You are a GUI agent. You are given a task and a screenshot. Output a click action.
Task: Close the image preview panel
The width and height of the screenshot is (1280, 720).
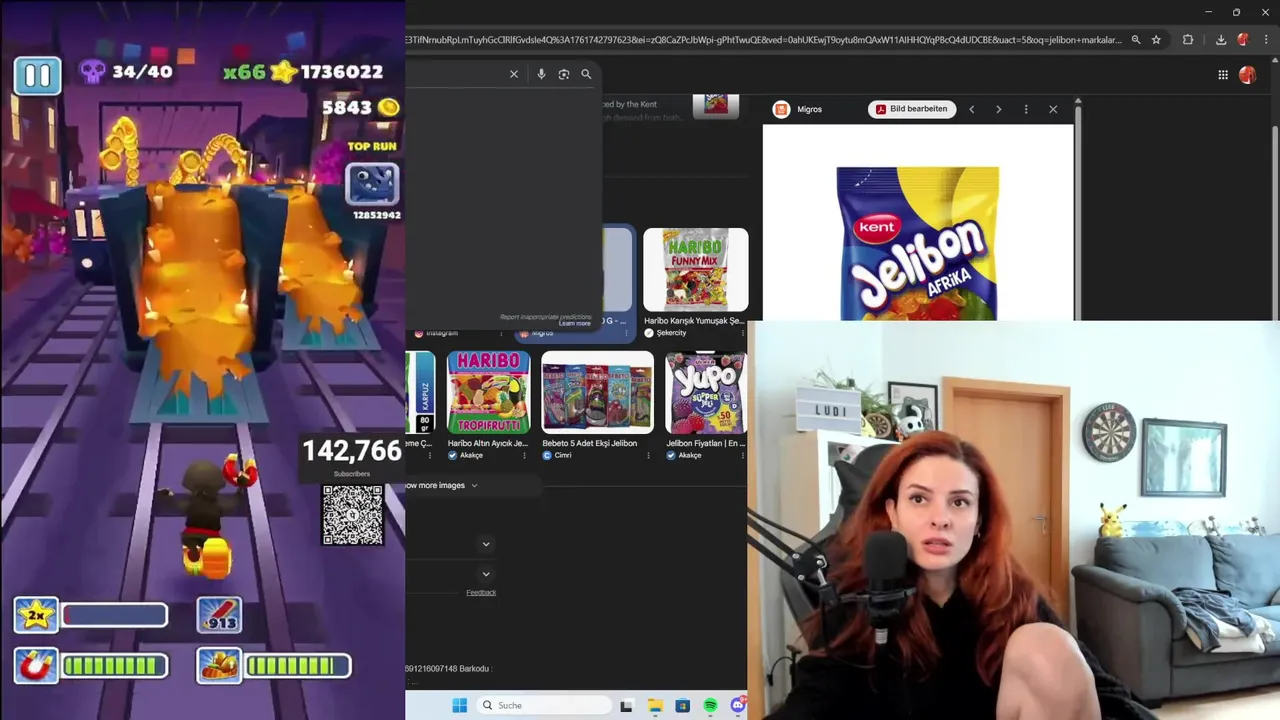point(1053,109)
